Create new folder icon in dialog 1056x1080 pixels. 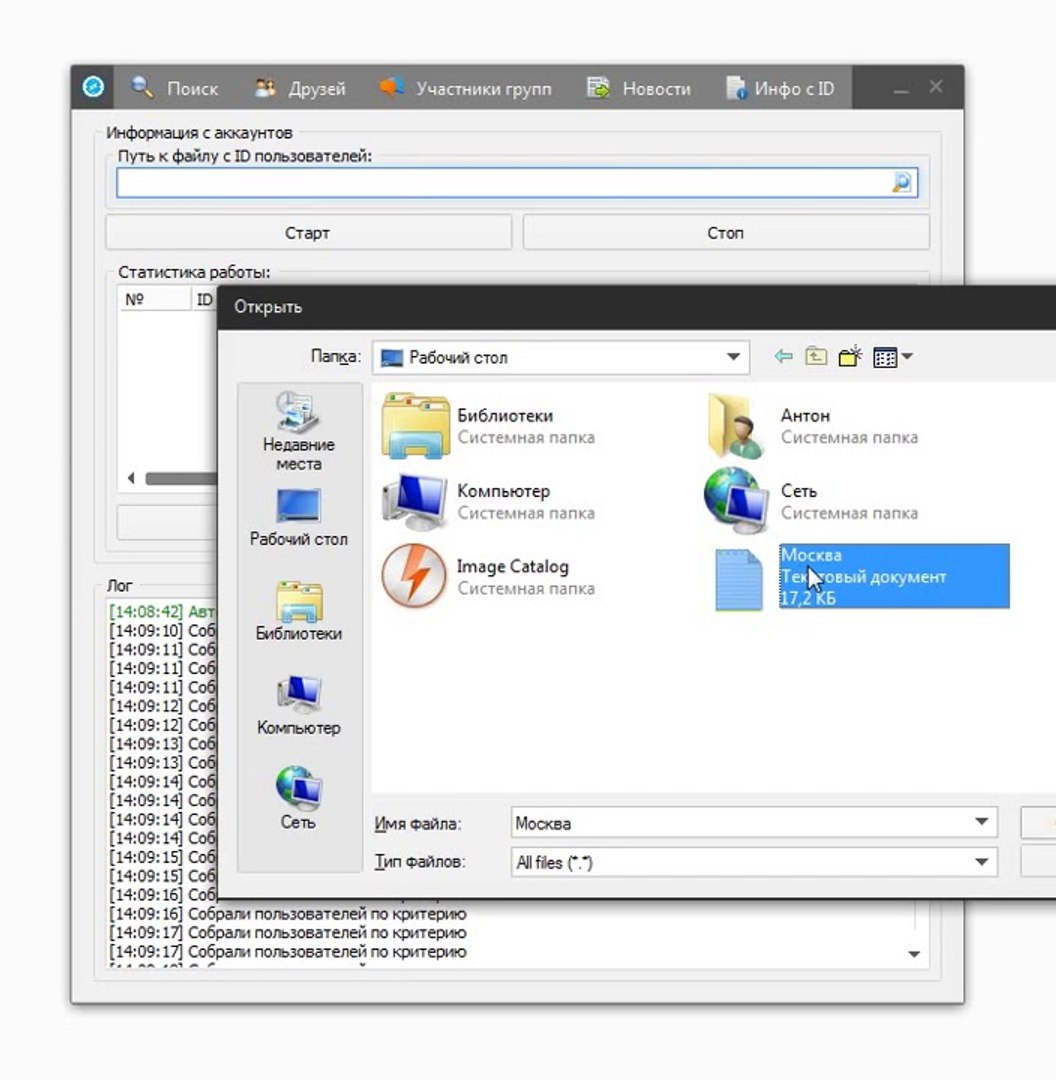pyautogui.click(x=850, y=356)
